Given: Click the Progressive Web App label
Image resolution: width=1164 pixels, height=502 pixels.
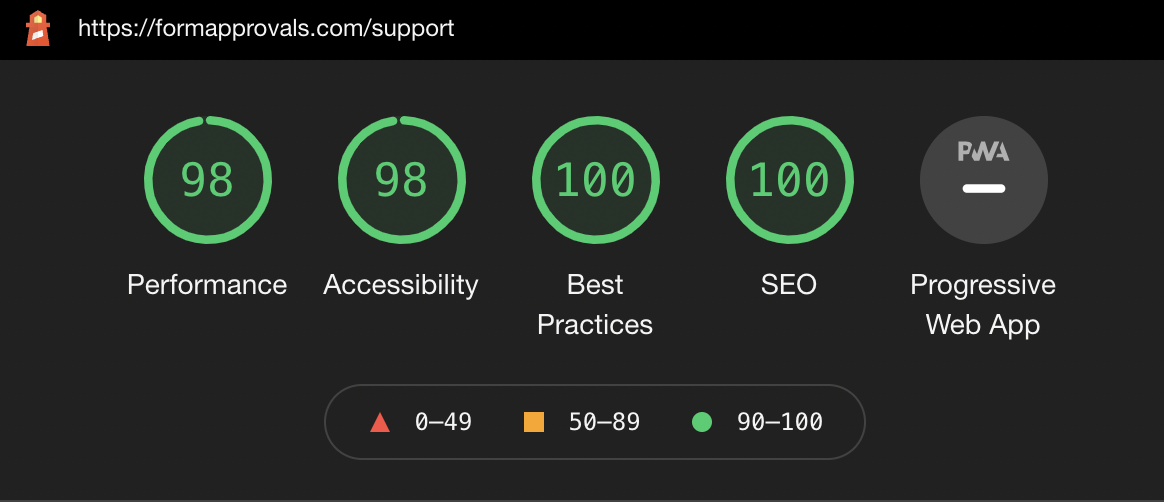Looking at the screenshot, I should (983, 304).
